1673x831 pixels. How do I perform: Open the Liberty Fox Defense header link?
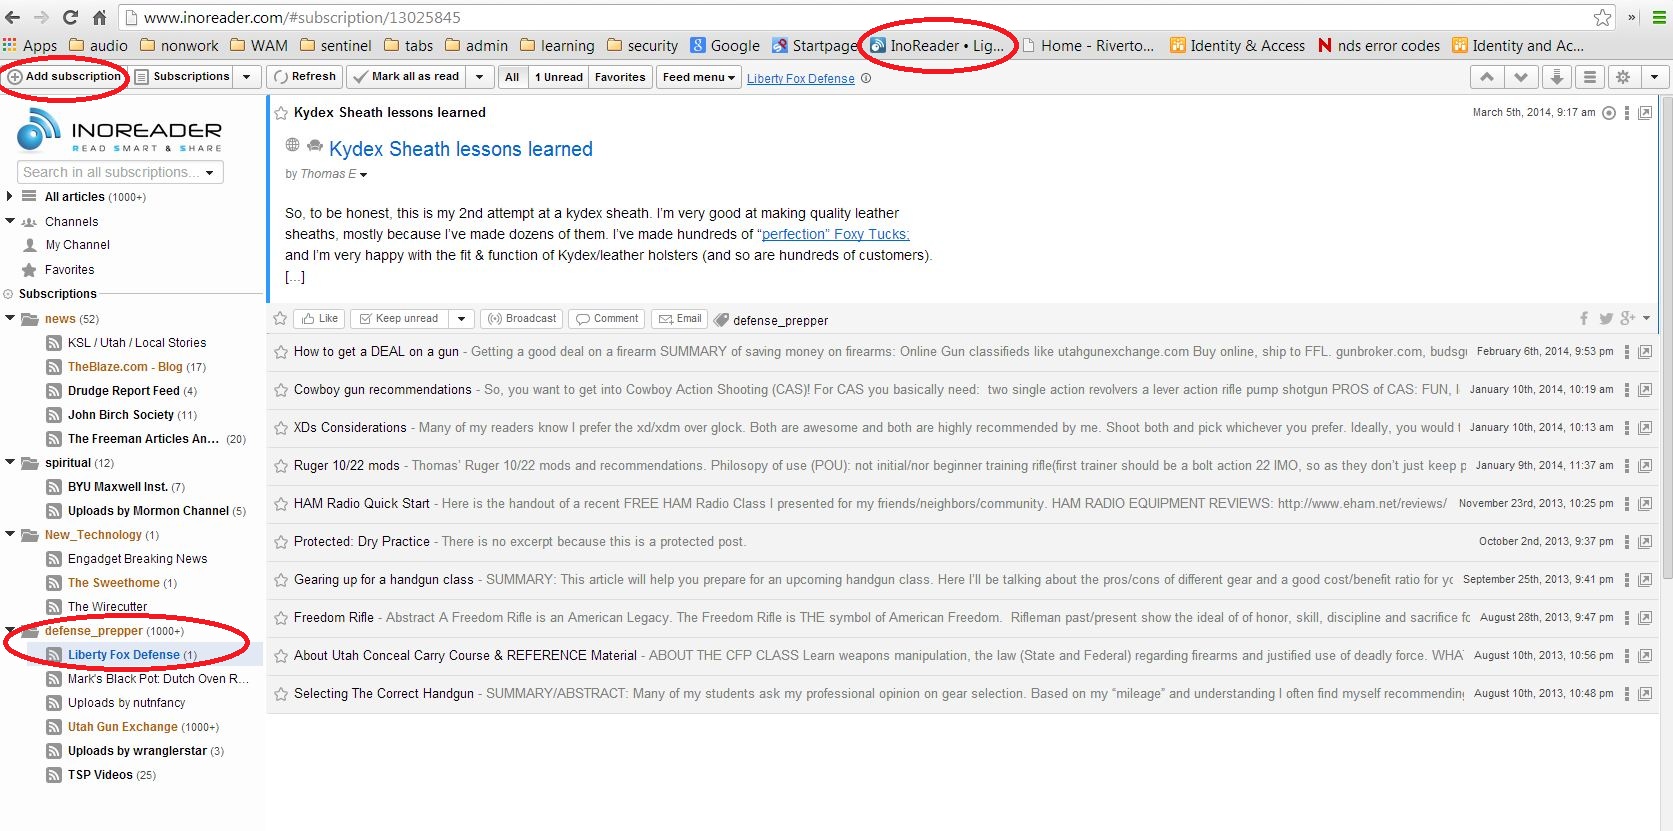pos(800,79)
